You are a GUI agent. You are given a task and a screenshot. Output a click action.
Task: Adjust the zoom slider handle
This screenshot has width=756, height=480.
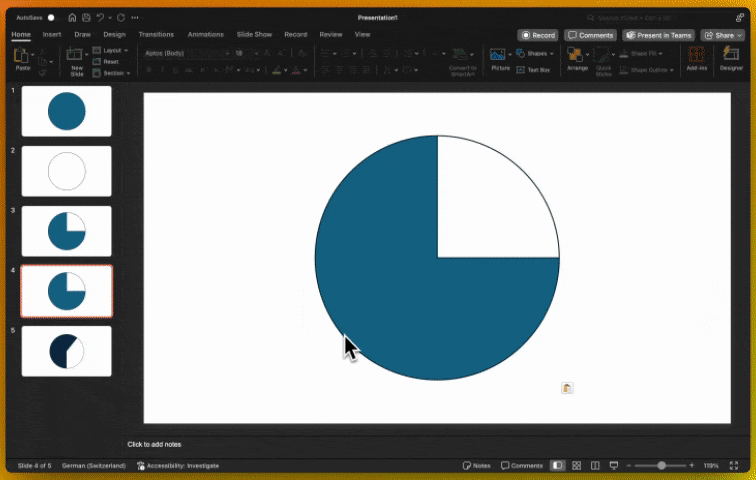(662, 466)
